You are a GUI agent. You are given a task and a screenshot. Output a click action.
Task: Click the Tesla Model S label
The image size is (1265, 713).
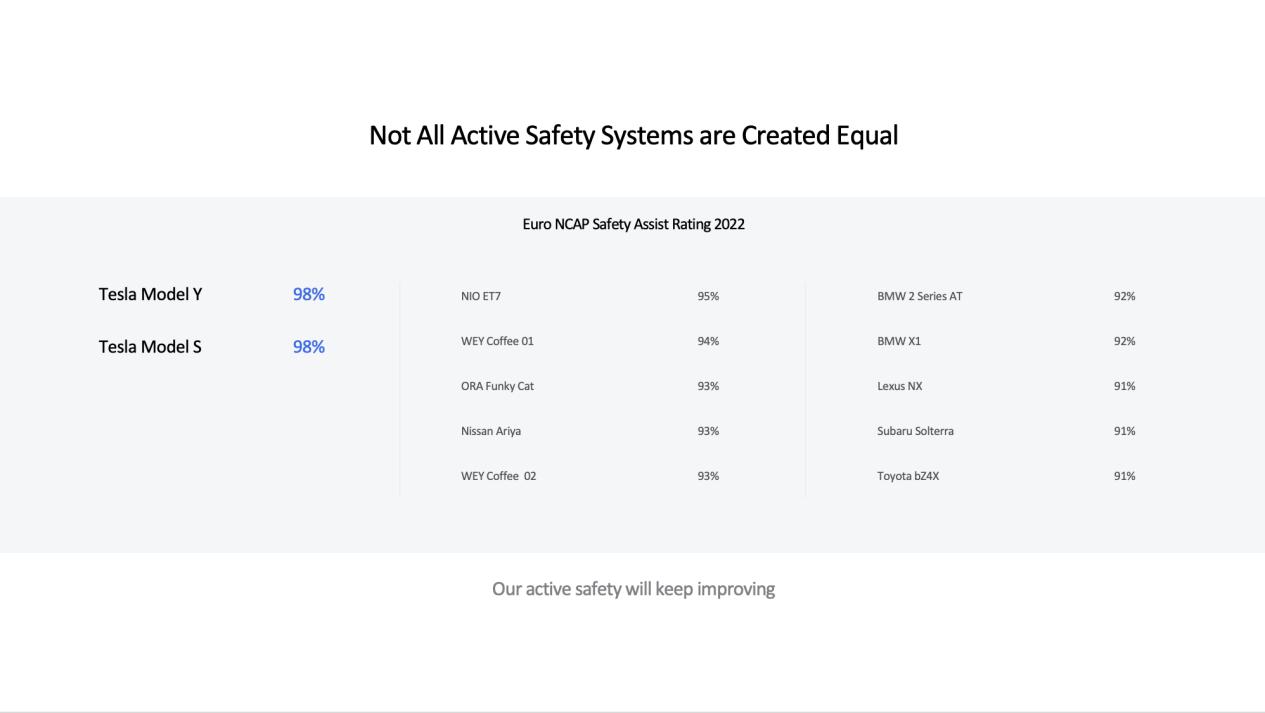click(150, 347)
